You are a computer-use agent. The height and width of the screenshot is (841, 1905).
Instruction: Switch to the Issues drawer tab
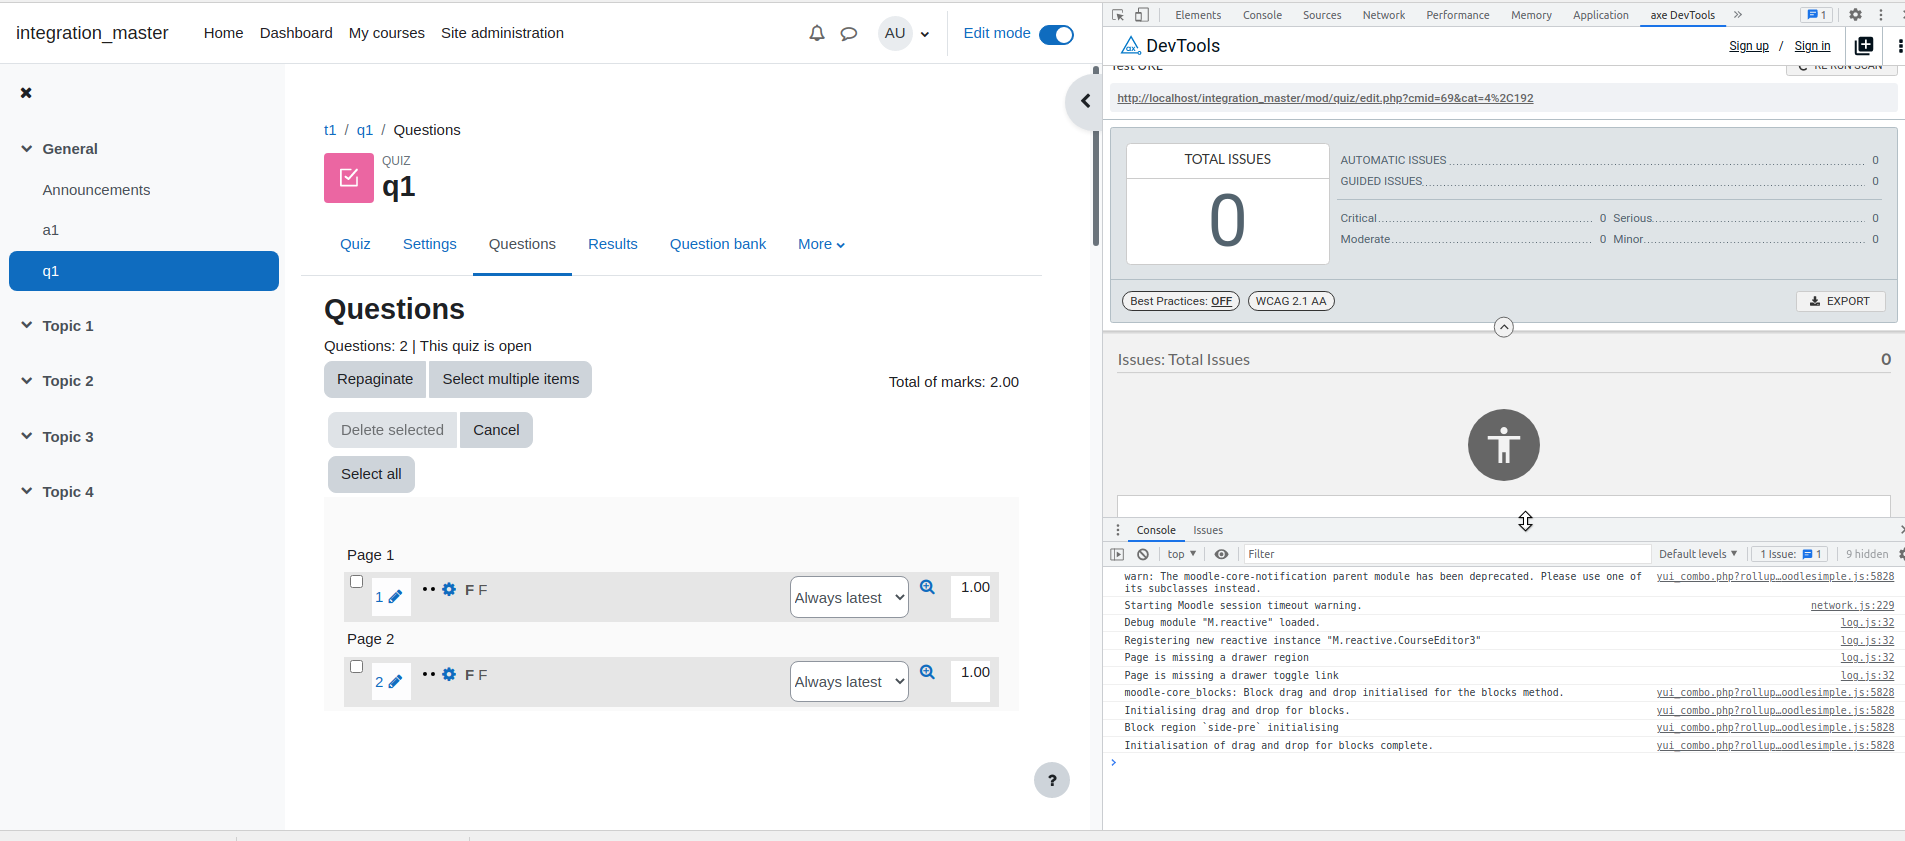[x=1208, y=530]
